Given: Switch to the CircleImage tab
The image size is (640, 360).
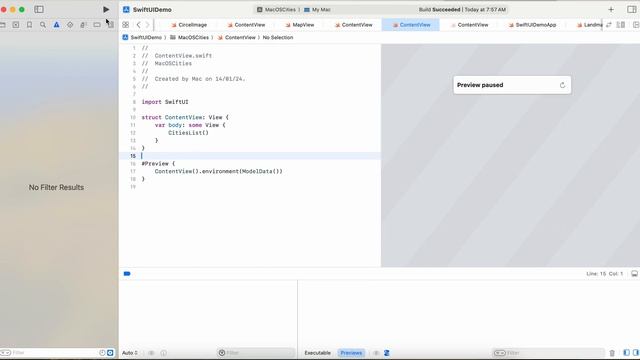Looking at the screenshot, I should (189, 25).
